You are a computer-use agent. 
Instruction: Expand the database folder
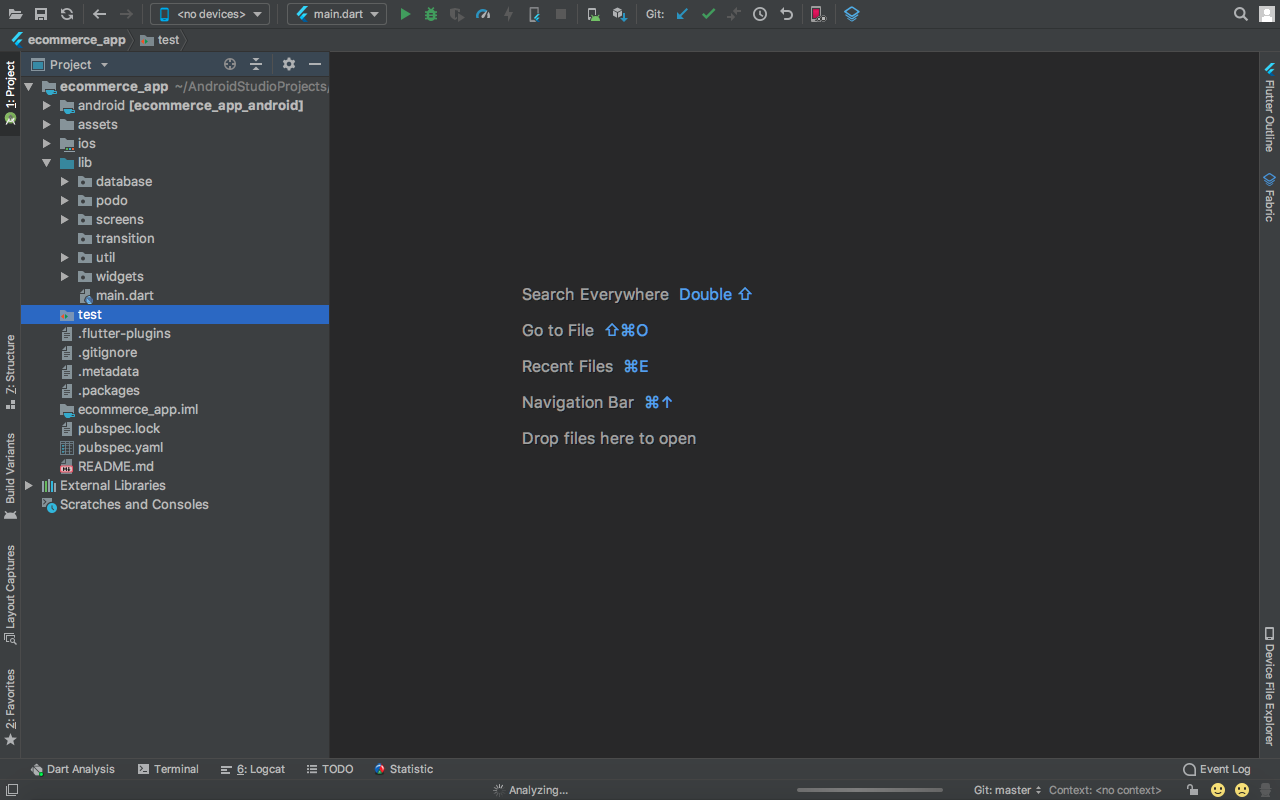click(65, 181)
